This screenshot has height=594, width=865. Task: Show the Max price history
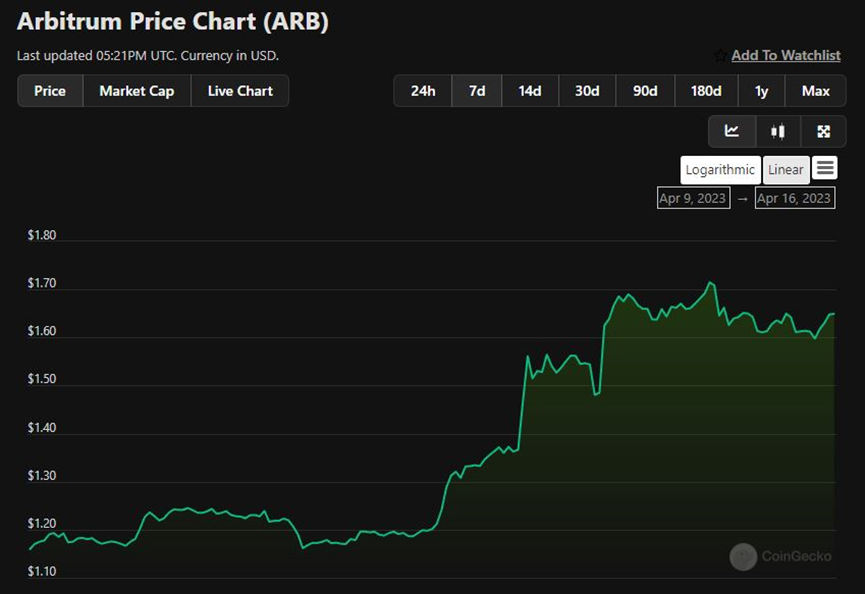(815, 91)
